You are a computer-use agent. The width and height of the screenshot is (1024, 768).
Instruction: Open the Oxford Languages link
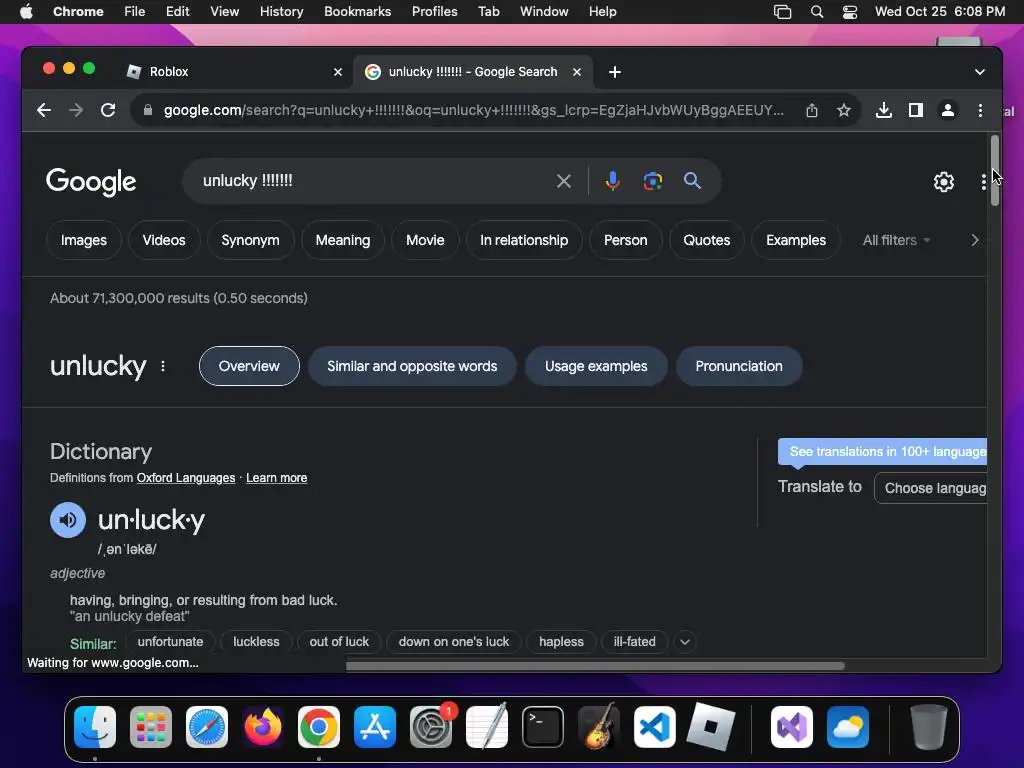pos(185,478)
